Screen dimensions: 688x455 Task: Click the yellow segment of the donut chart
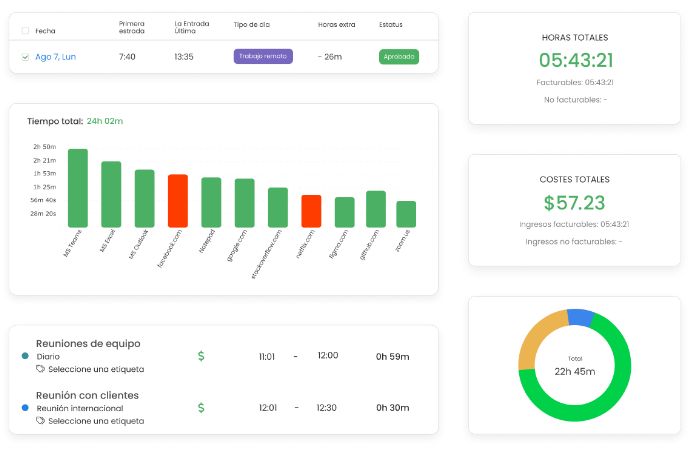tap(536, 338)
